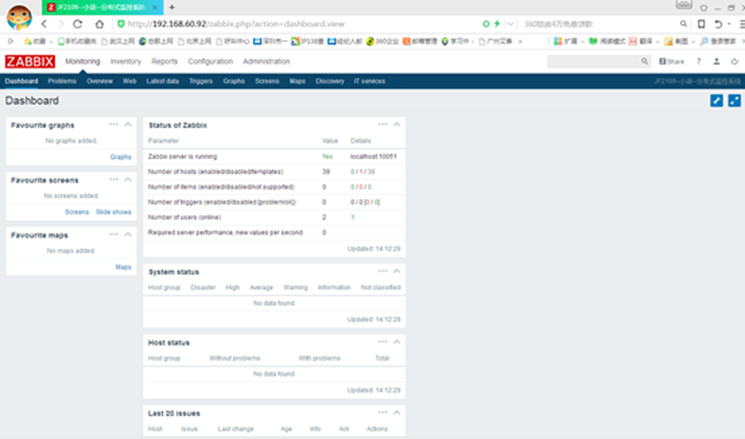
Task: Collapse the System status widget
Action: point(397,271)
